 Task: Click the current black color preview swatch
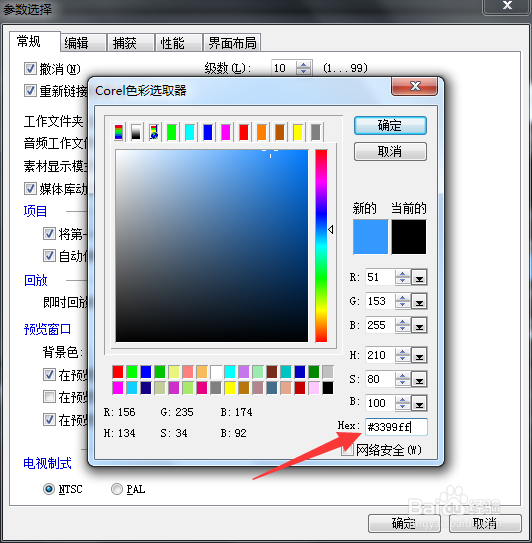point(409,237)
